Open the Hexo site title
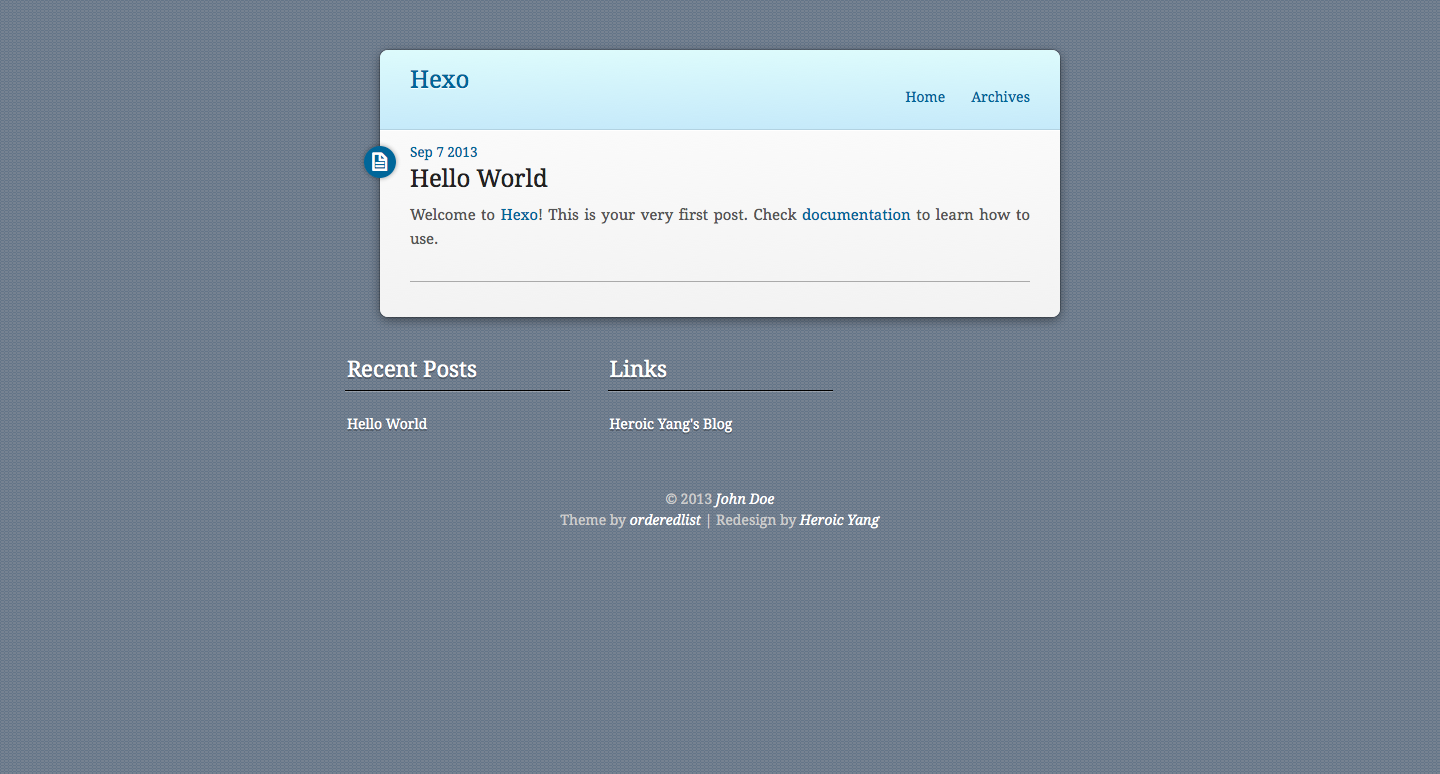 tap(439, 80)
